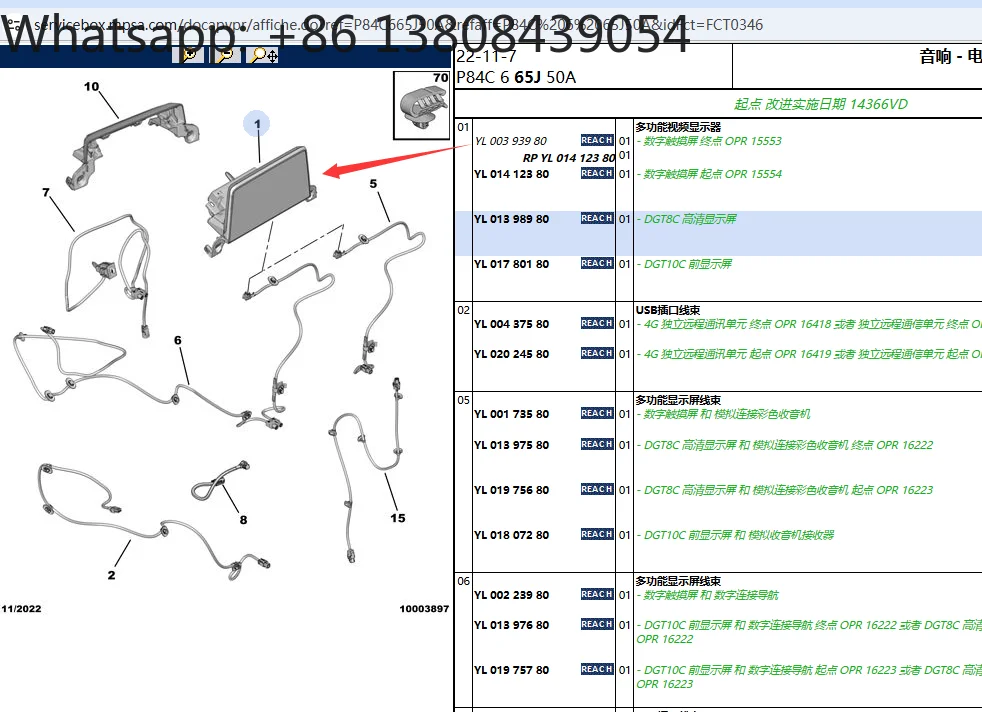982x712 pixels.
Task: Click callout number 7 in the diagram
Action: click(46, 192)
